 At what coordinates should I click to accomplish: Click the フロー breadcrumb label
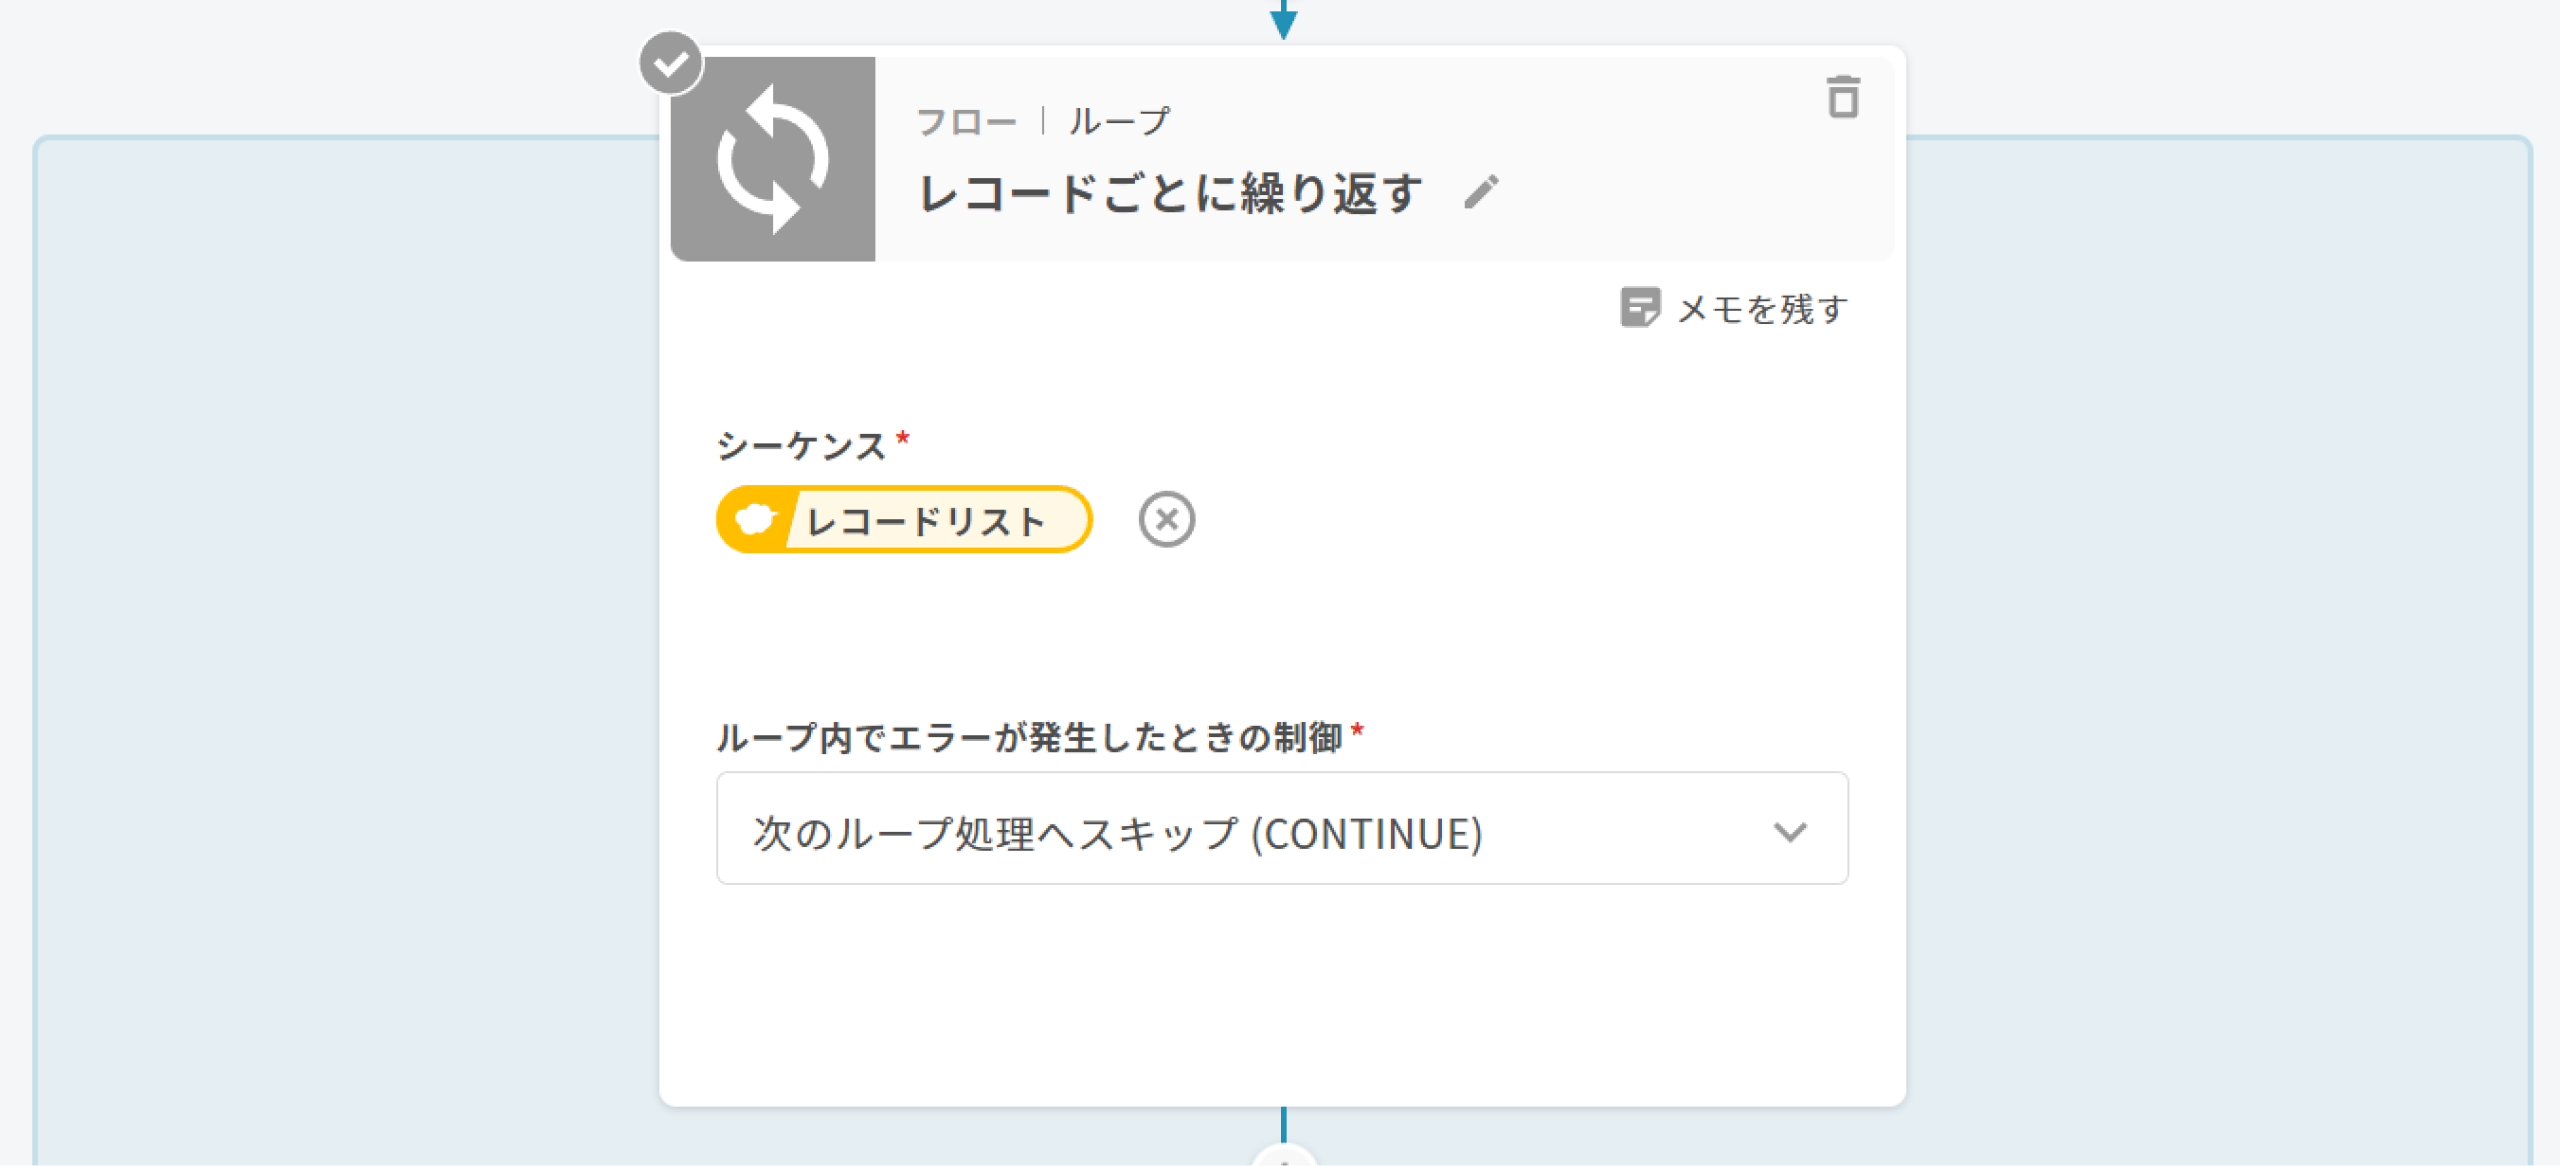coord(966,122)
